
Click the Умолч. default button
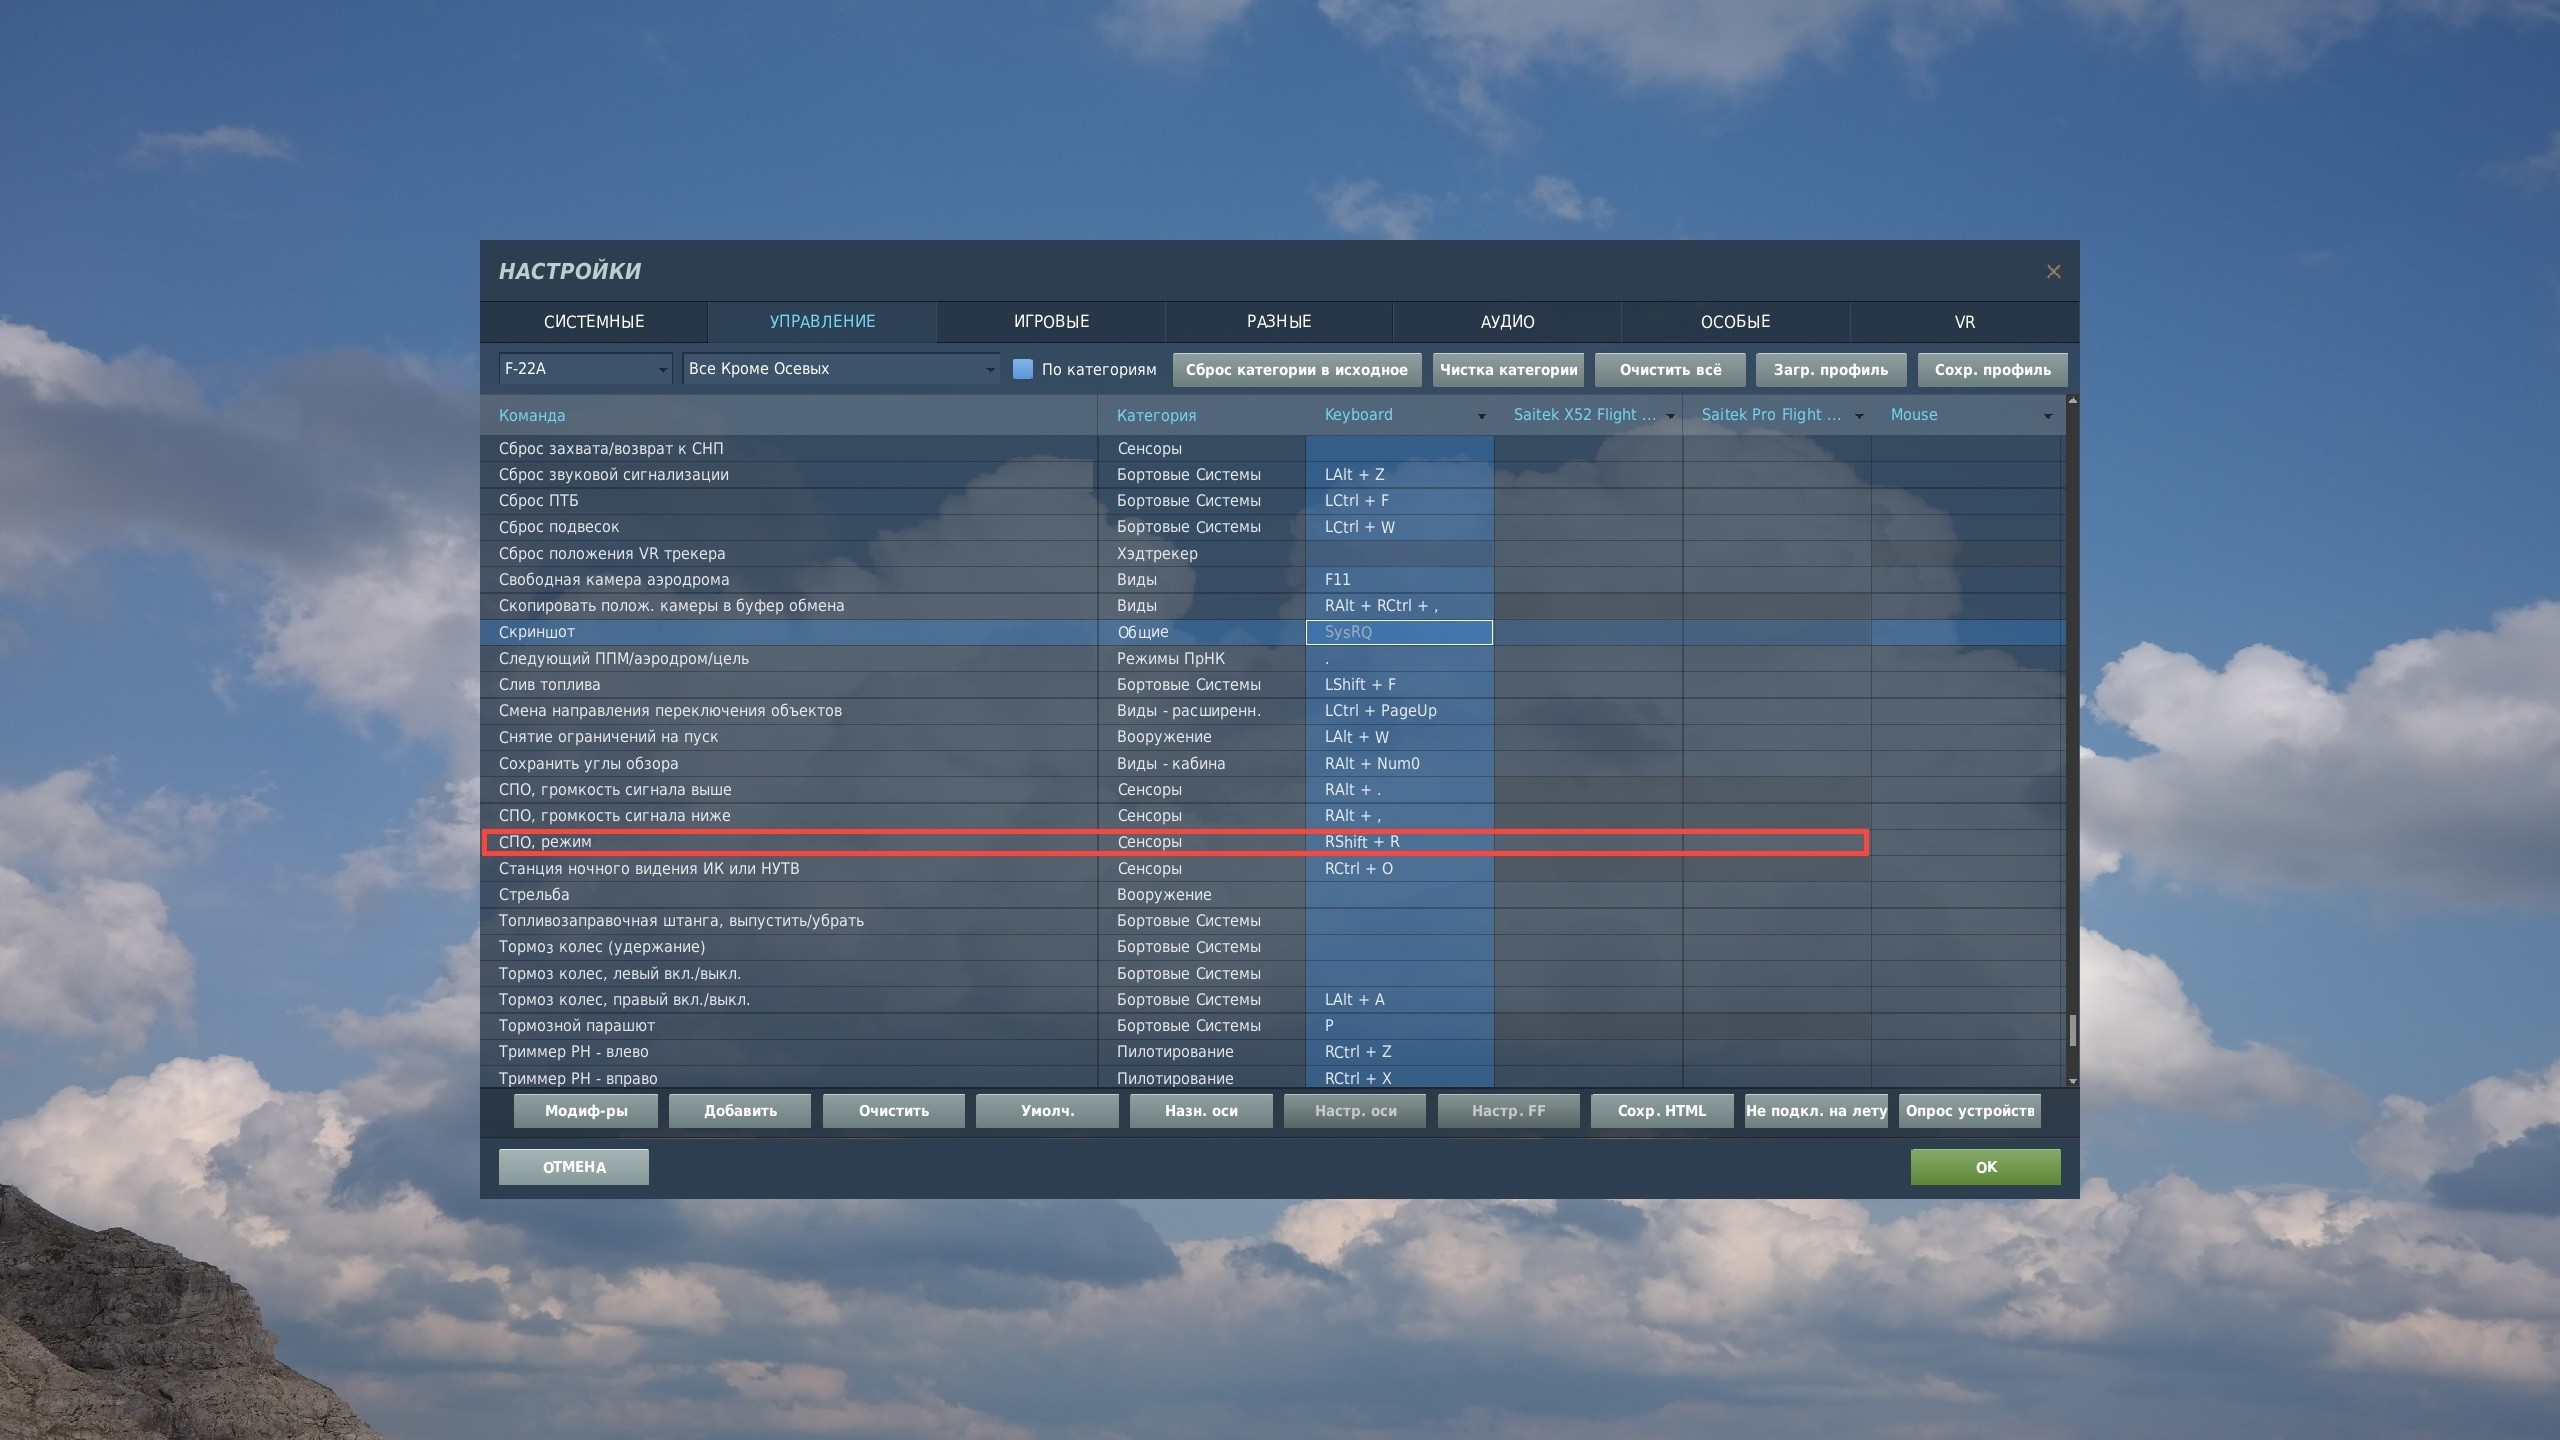(1048, 1111)
